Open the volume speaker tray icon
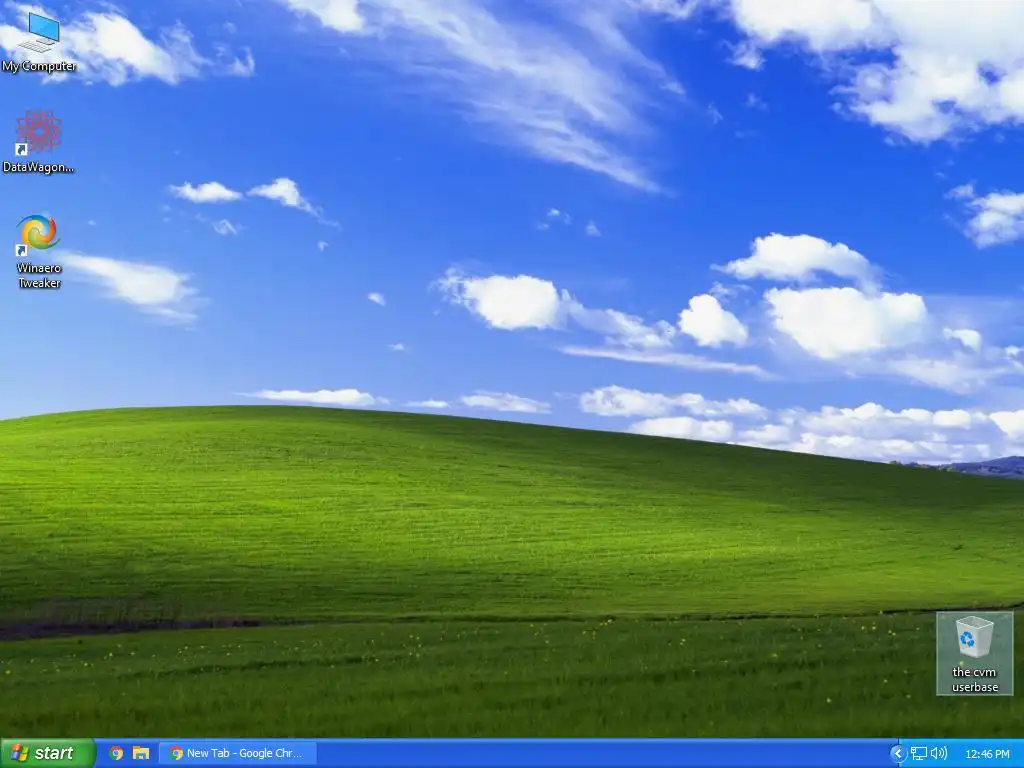The image size is (1024, 768). 938,754
